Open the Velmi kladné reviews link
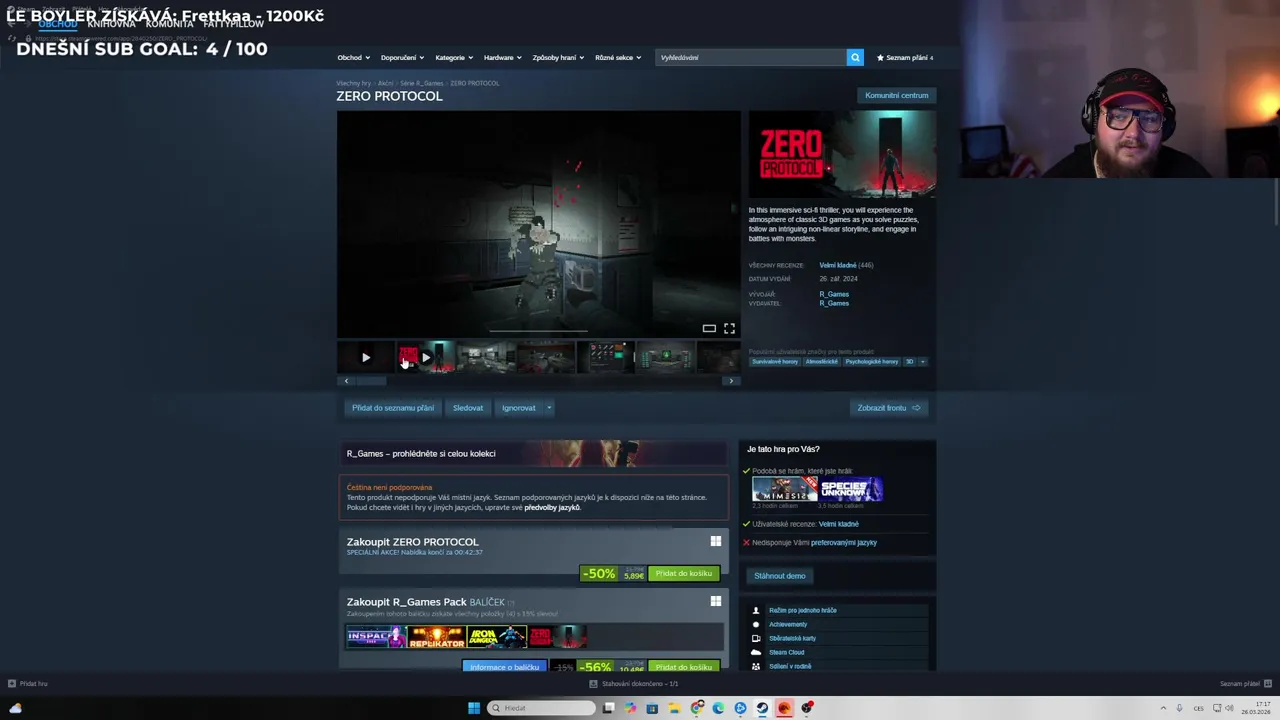1280x720 pixels. click(838, 265)
